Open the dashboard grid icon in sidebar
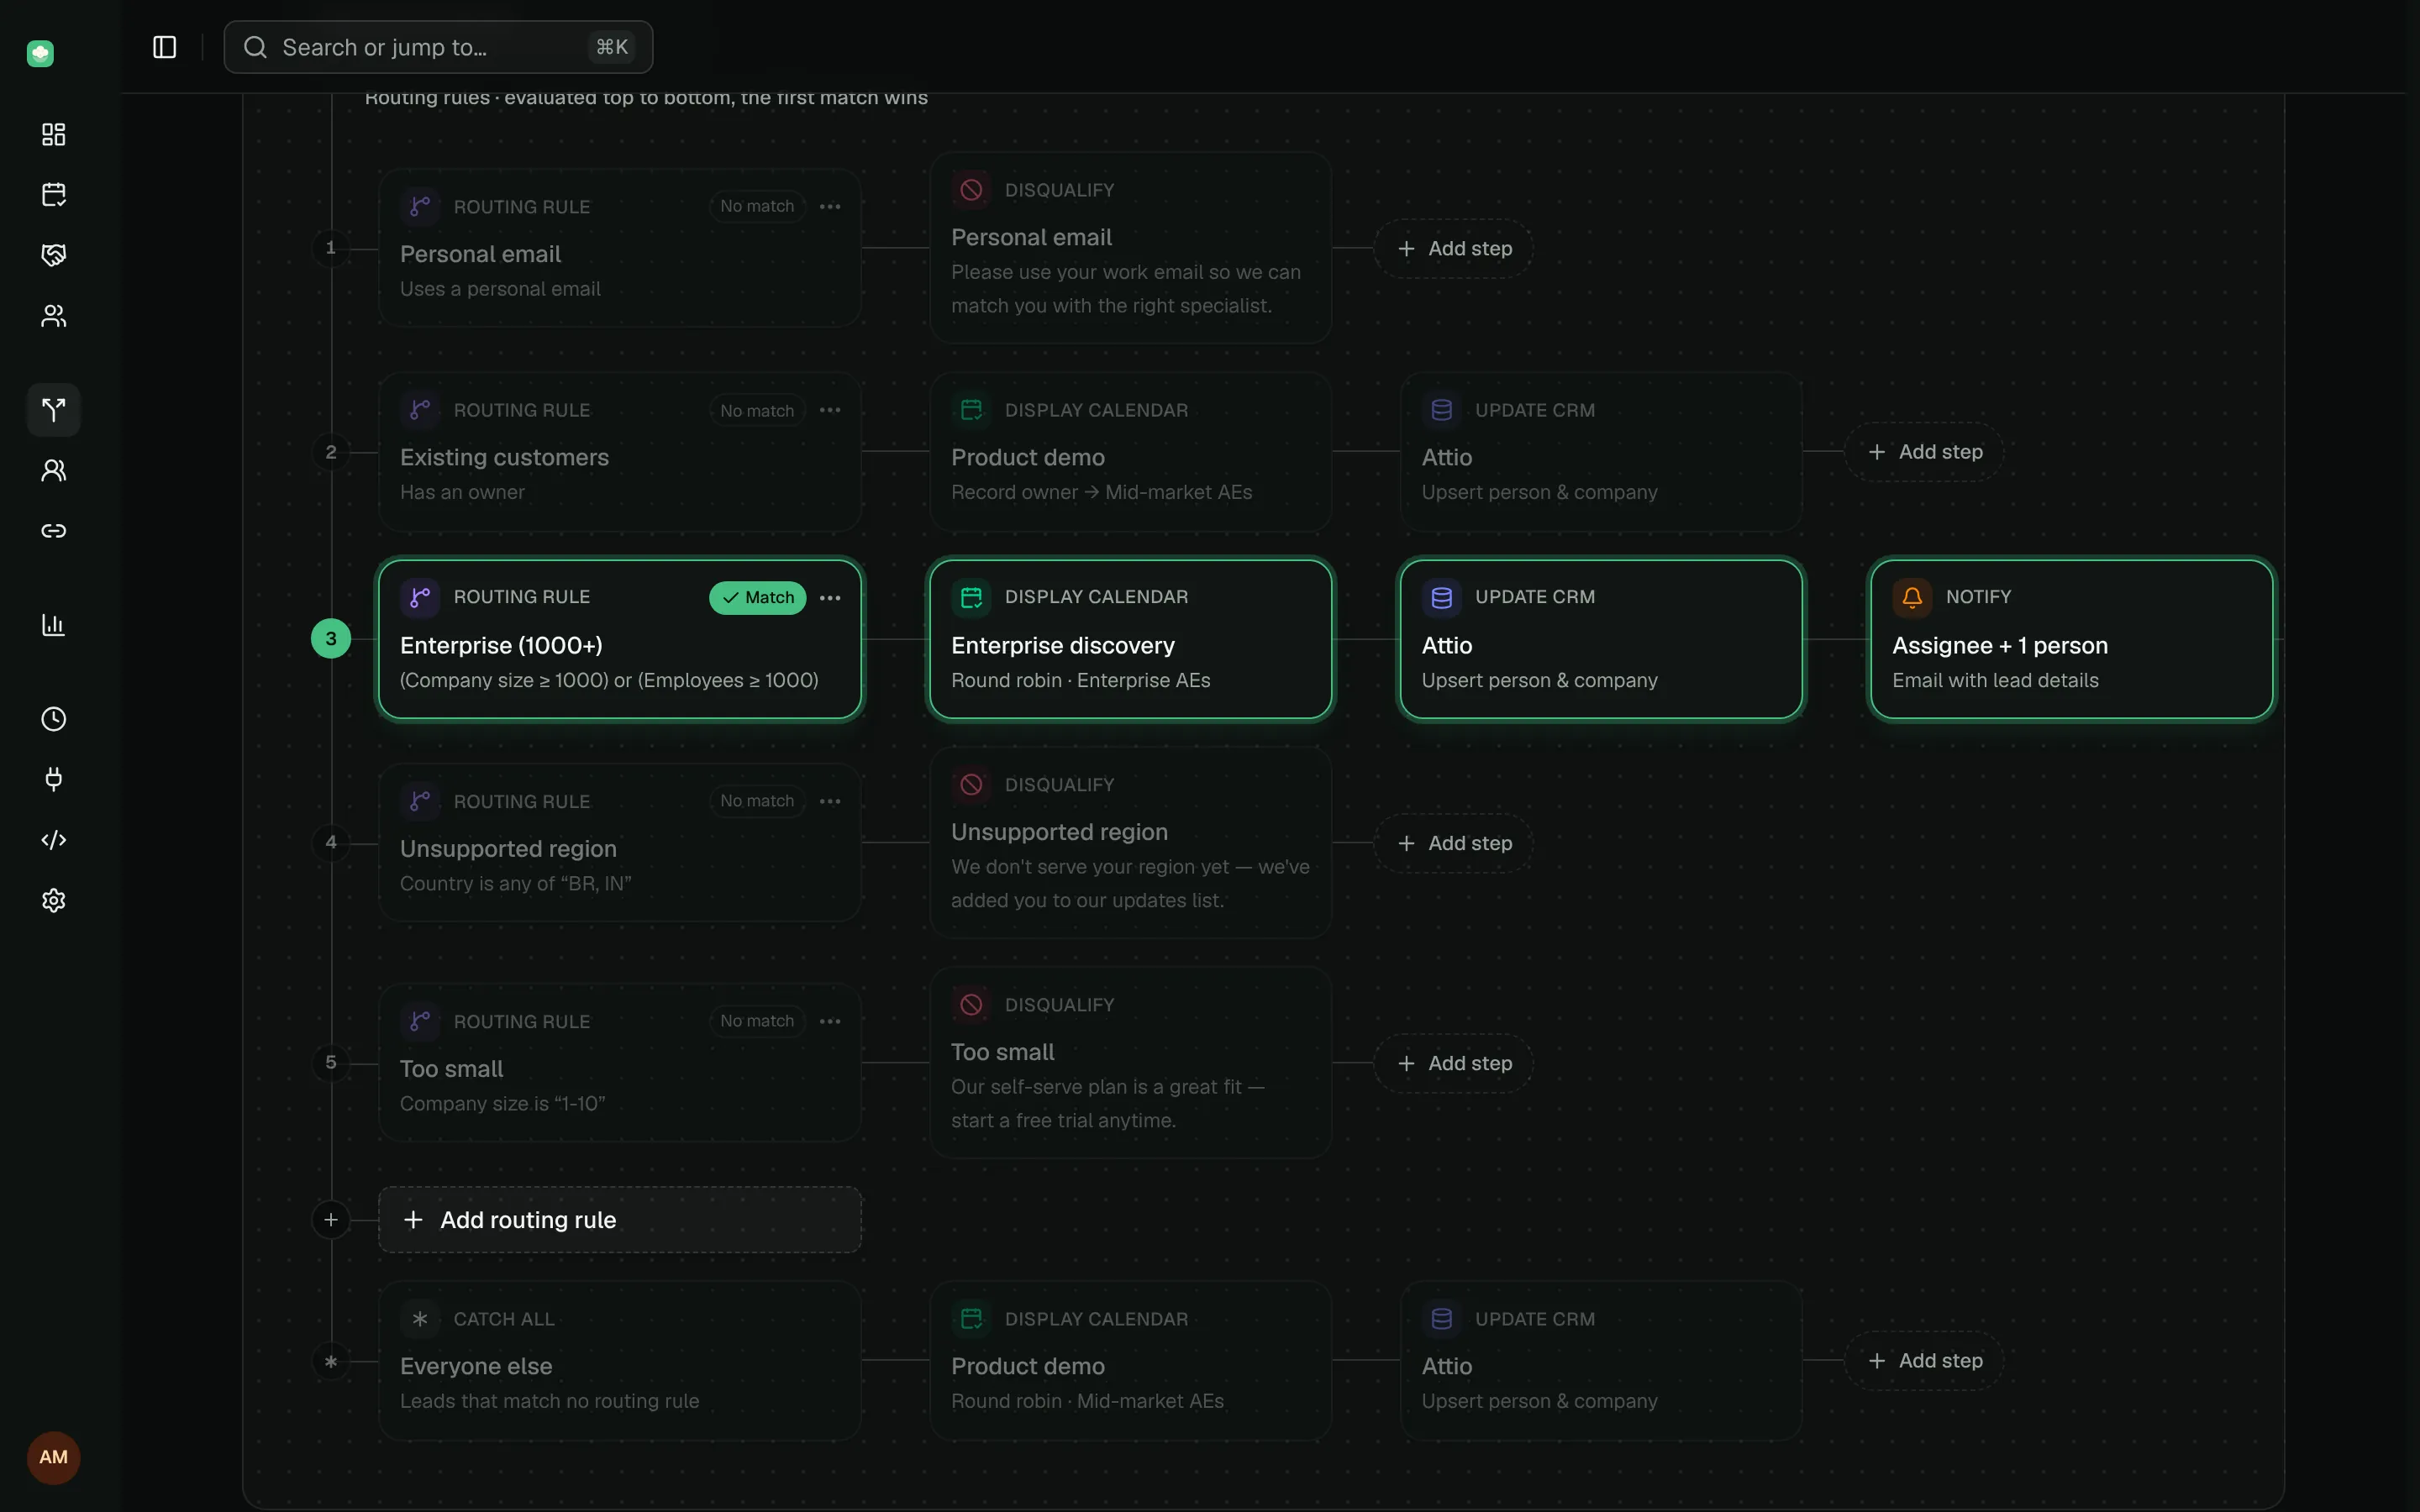 click(54, 134)
